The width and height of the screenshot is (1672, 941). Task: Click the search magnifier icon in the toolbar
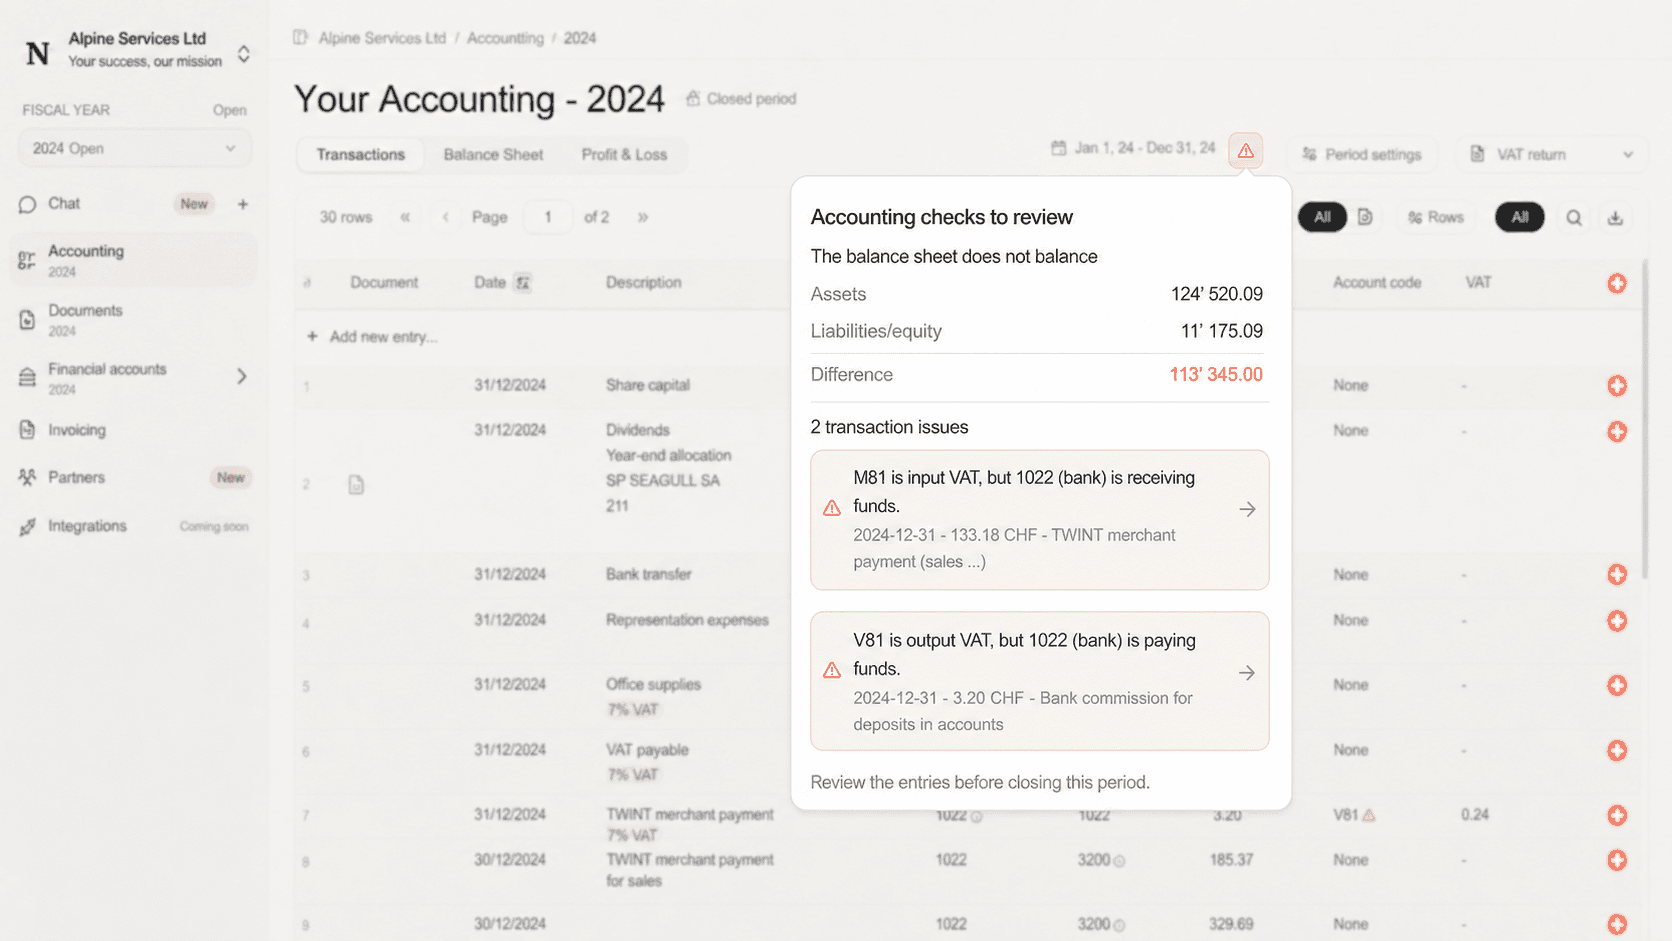click(x=1574, y=218)
